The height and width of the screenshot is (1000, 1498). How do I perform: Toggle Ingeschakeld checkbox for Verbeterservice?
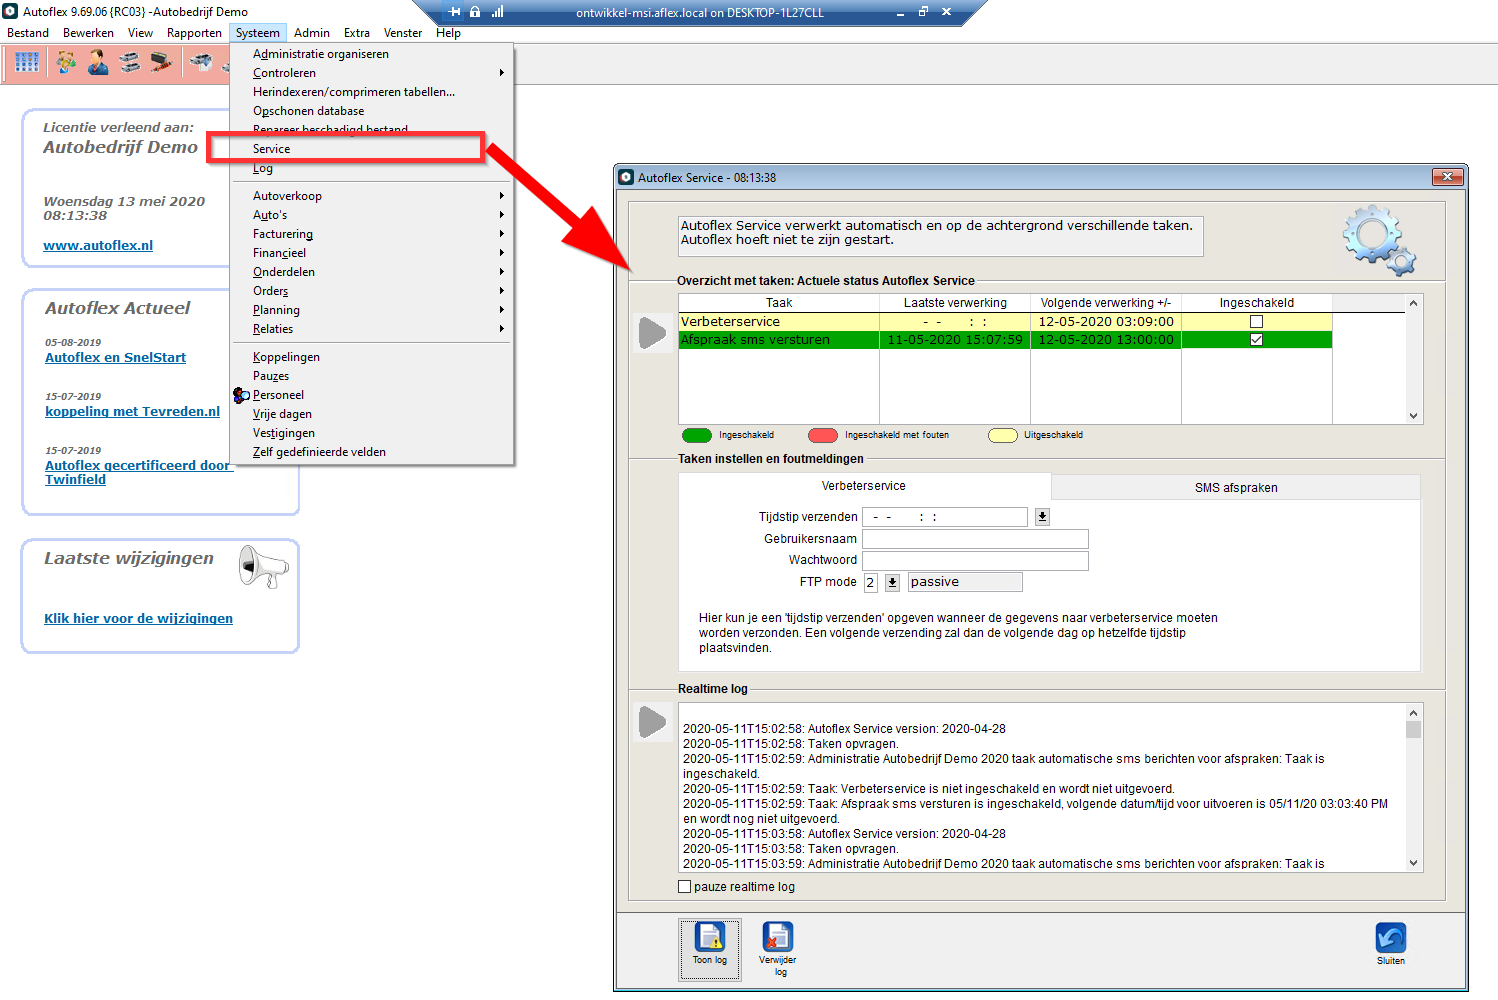pyautogui.click(x=1256, y=322)
